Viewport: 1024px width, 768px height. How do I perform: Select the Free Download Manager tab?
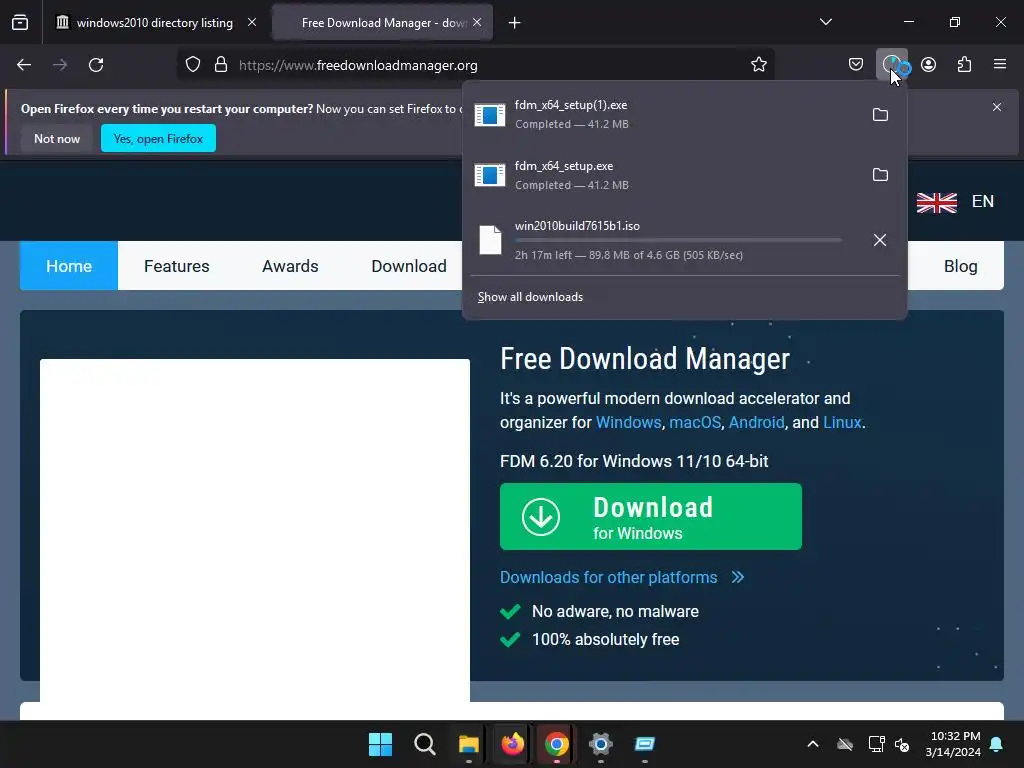pos(382,23)
